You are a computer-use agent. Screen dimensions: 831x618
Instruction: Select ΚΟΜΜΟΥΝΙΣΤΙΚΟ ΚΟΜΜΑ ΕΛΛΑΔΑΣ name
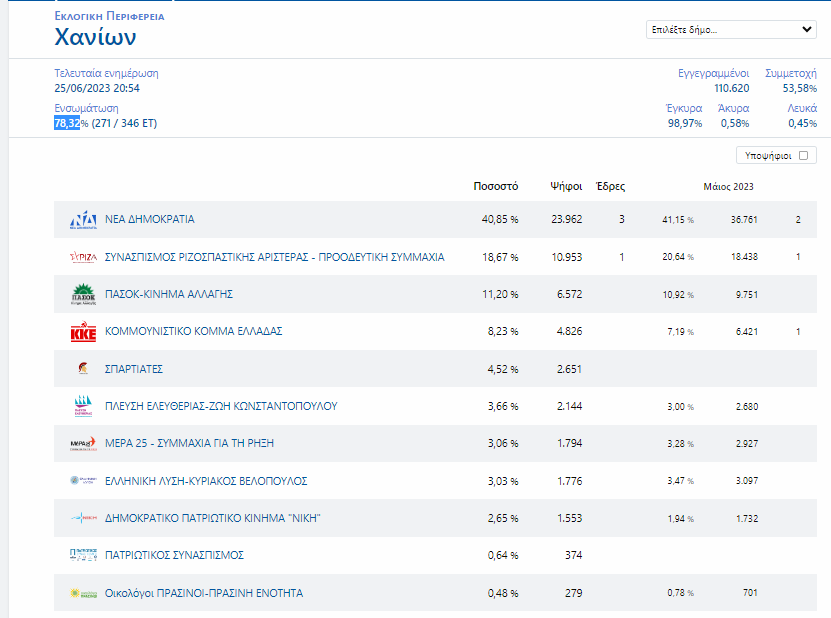[x=193, y=331]
